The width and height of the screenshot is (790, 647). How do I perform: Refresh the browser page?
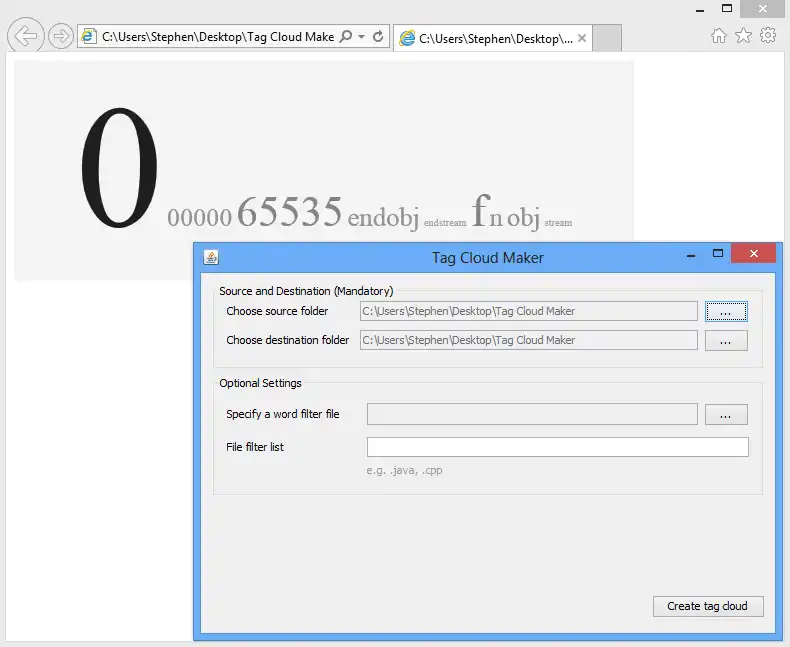click(x=378, y=36)
